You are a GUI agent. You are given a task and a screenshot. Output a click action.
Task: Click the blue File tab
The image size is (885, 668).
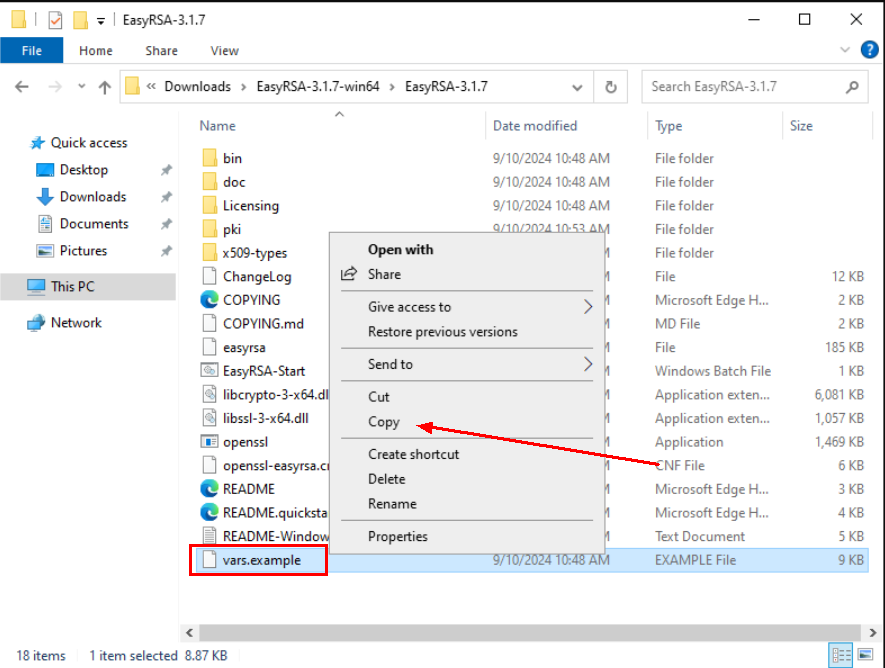pyautogui.click(x=31, y=51)
